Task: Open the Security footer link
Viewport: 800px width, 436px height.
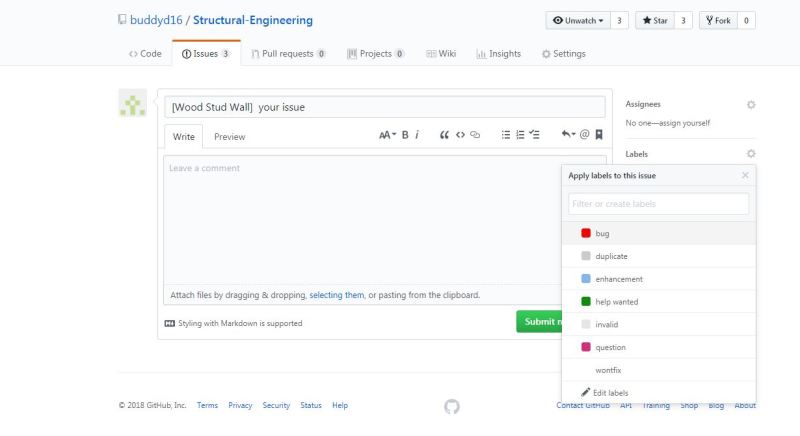Action: (x=276, y=405)
